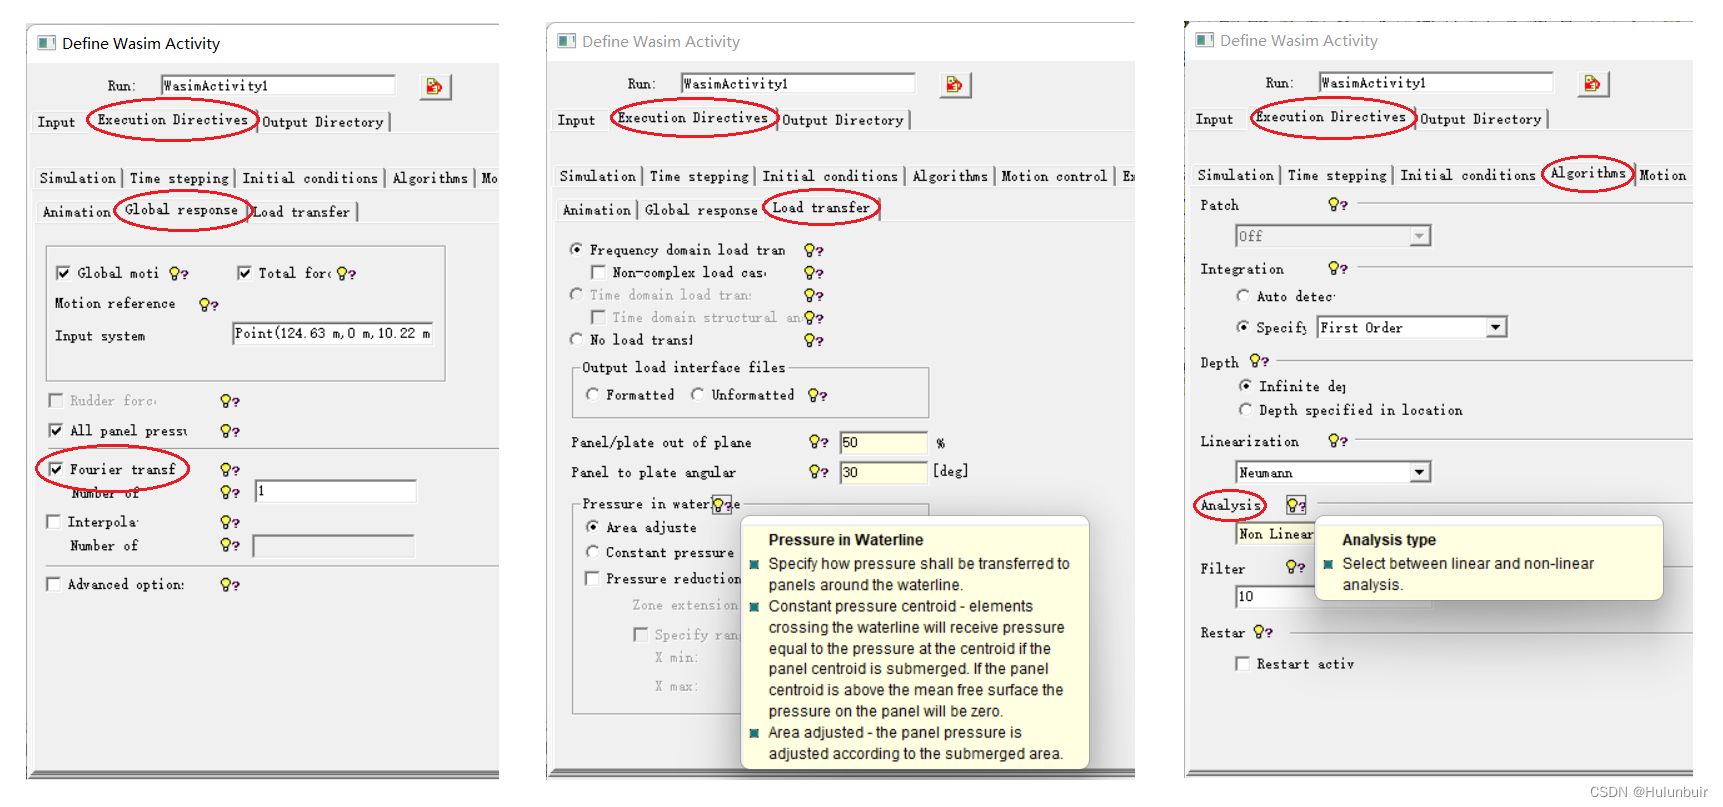
Task: Click Input system point field
Action: (333, 334)
